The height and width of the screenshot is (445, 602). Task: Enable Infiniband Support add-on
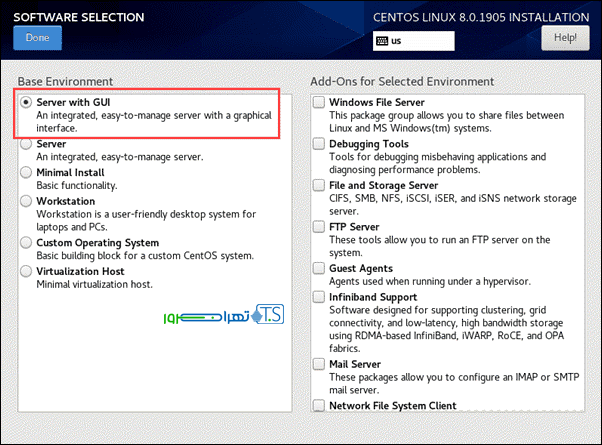coord(318,297)
